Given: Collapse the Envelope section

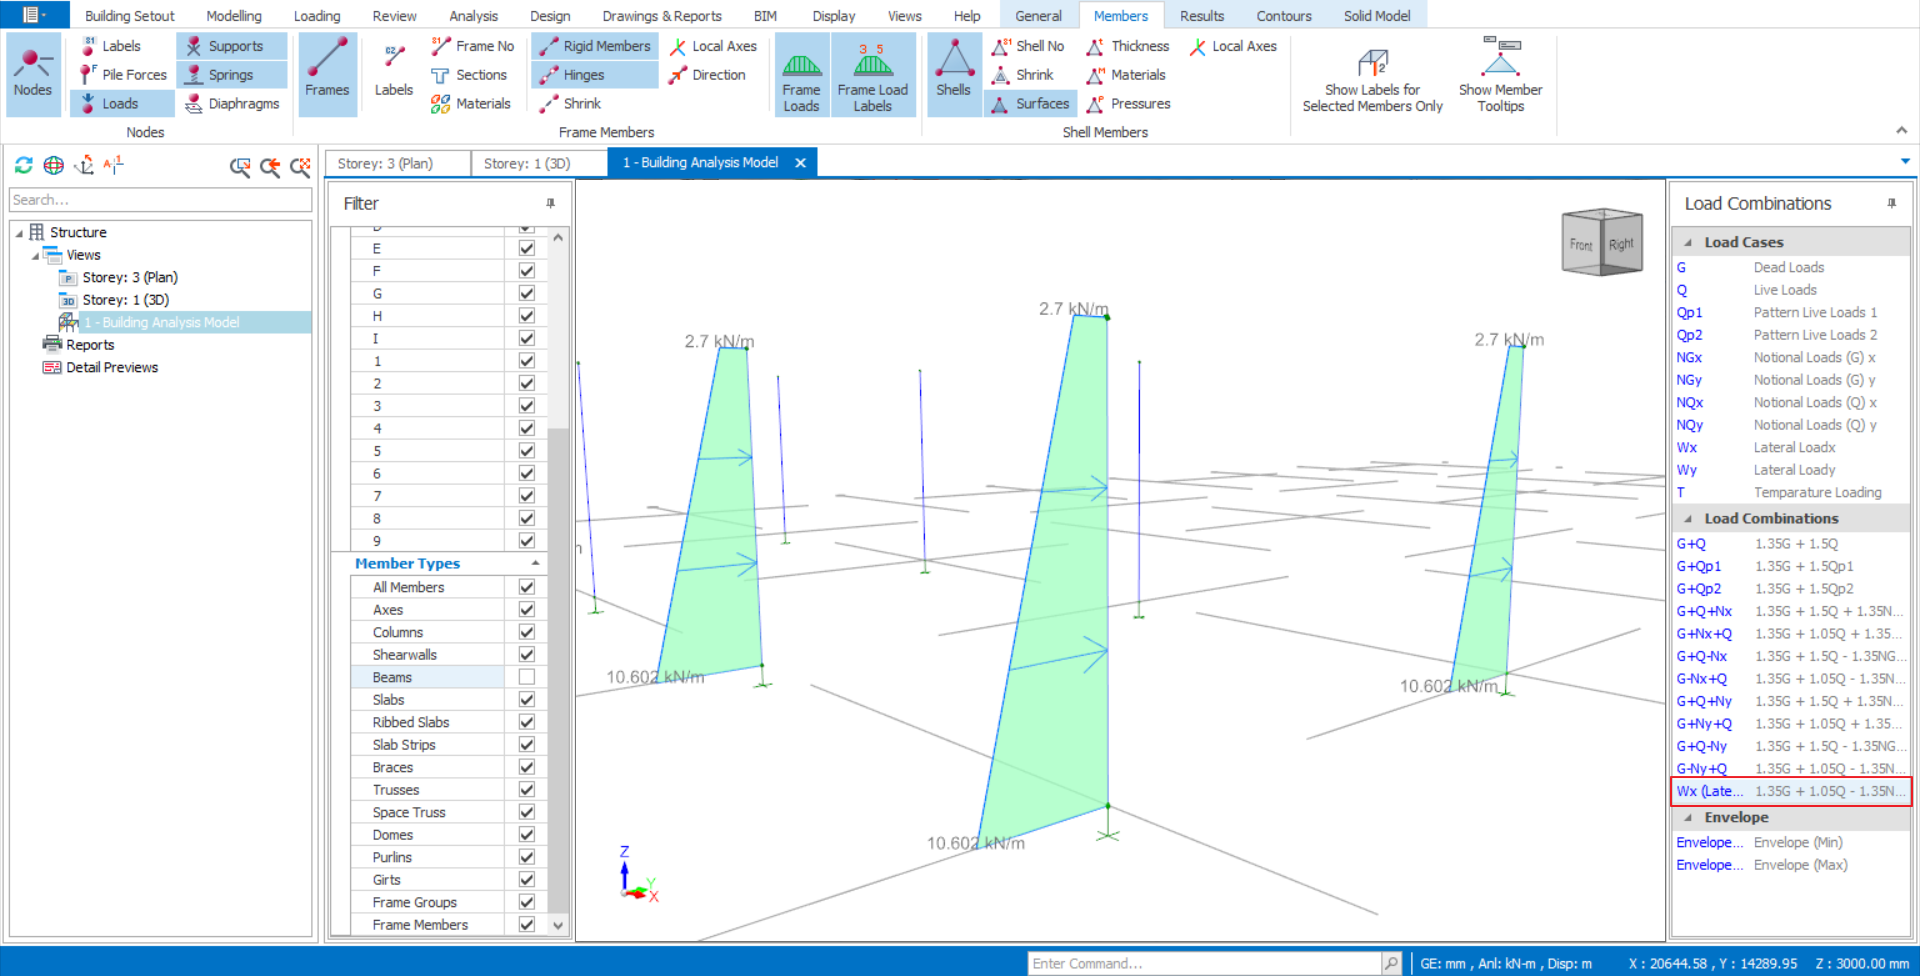Looking at the screenshot, I should pos(1689,817).
